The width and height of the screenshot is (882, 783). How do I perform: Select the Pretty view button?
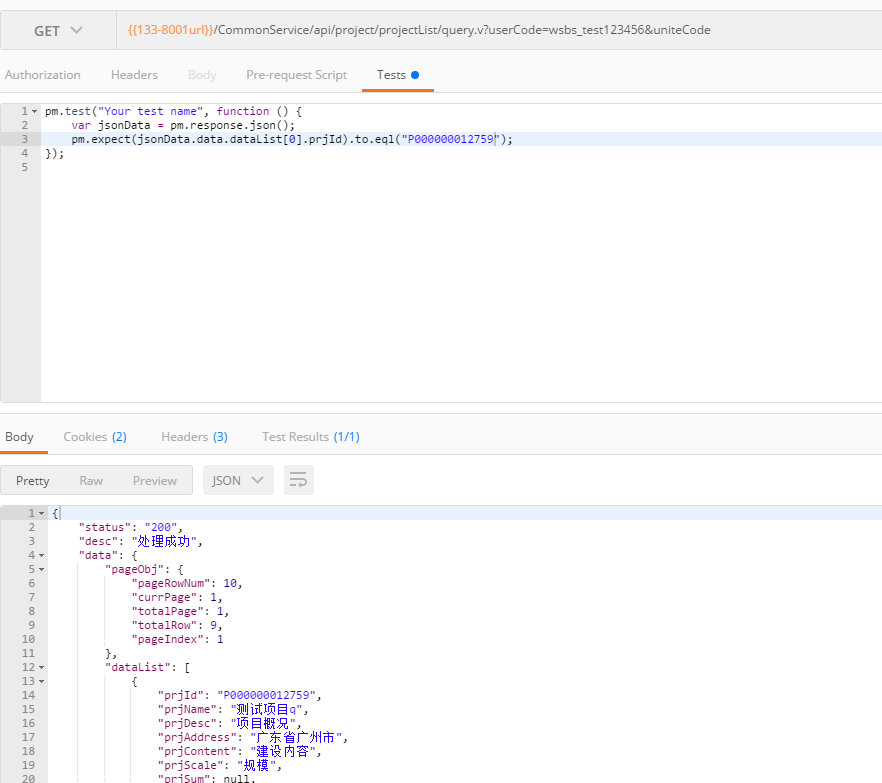click(x=33, y=480)
